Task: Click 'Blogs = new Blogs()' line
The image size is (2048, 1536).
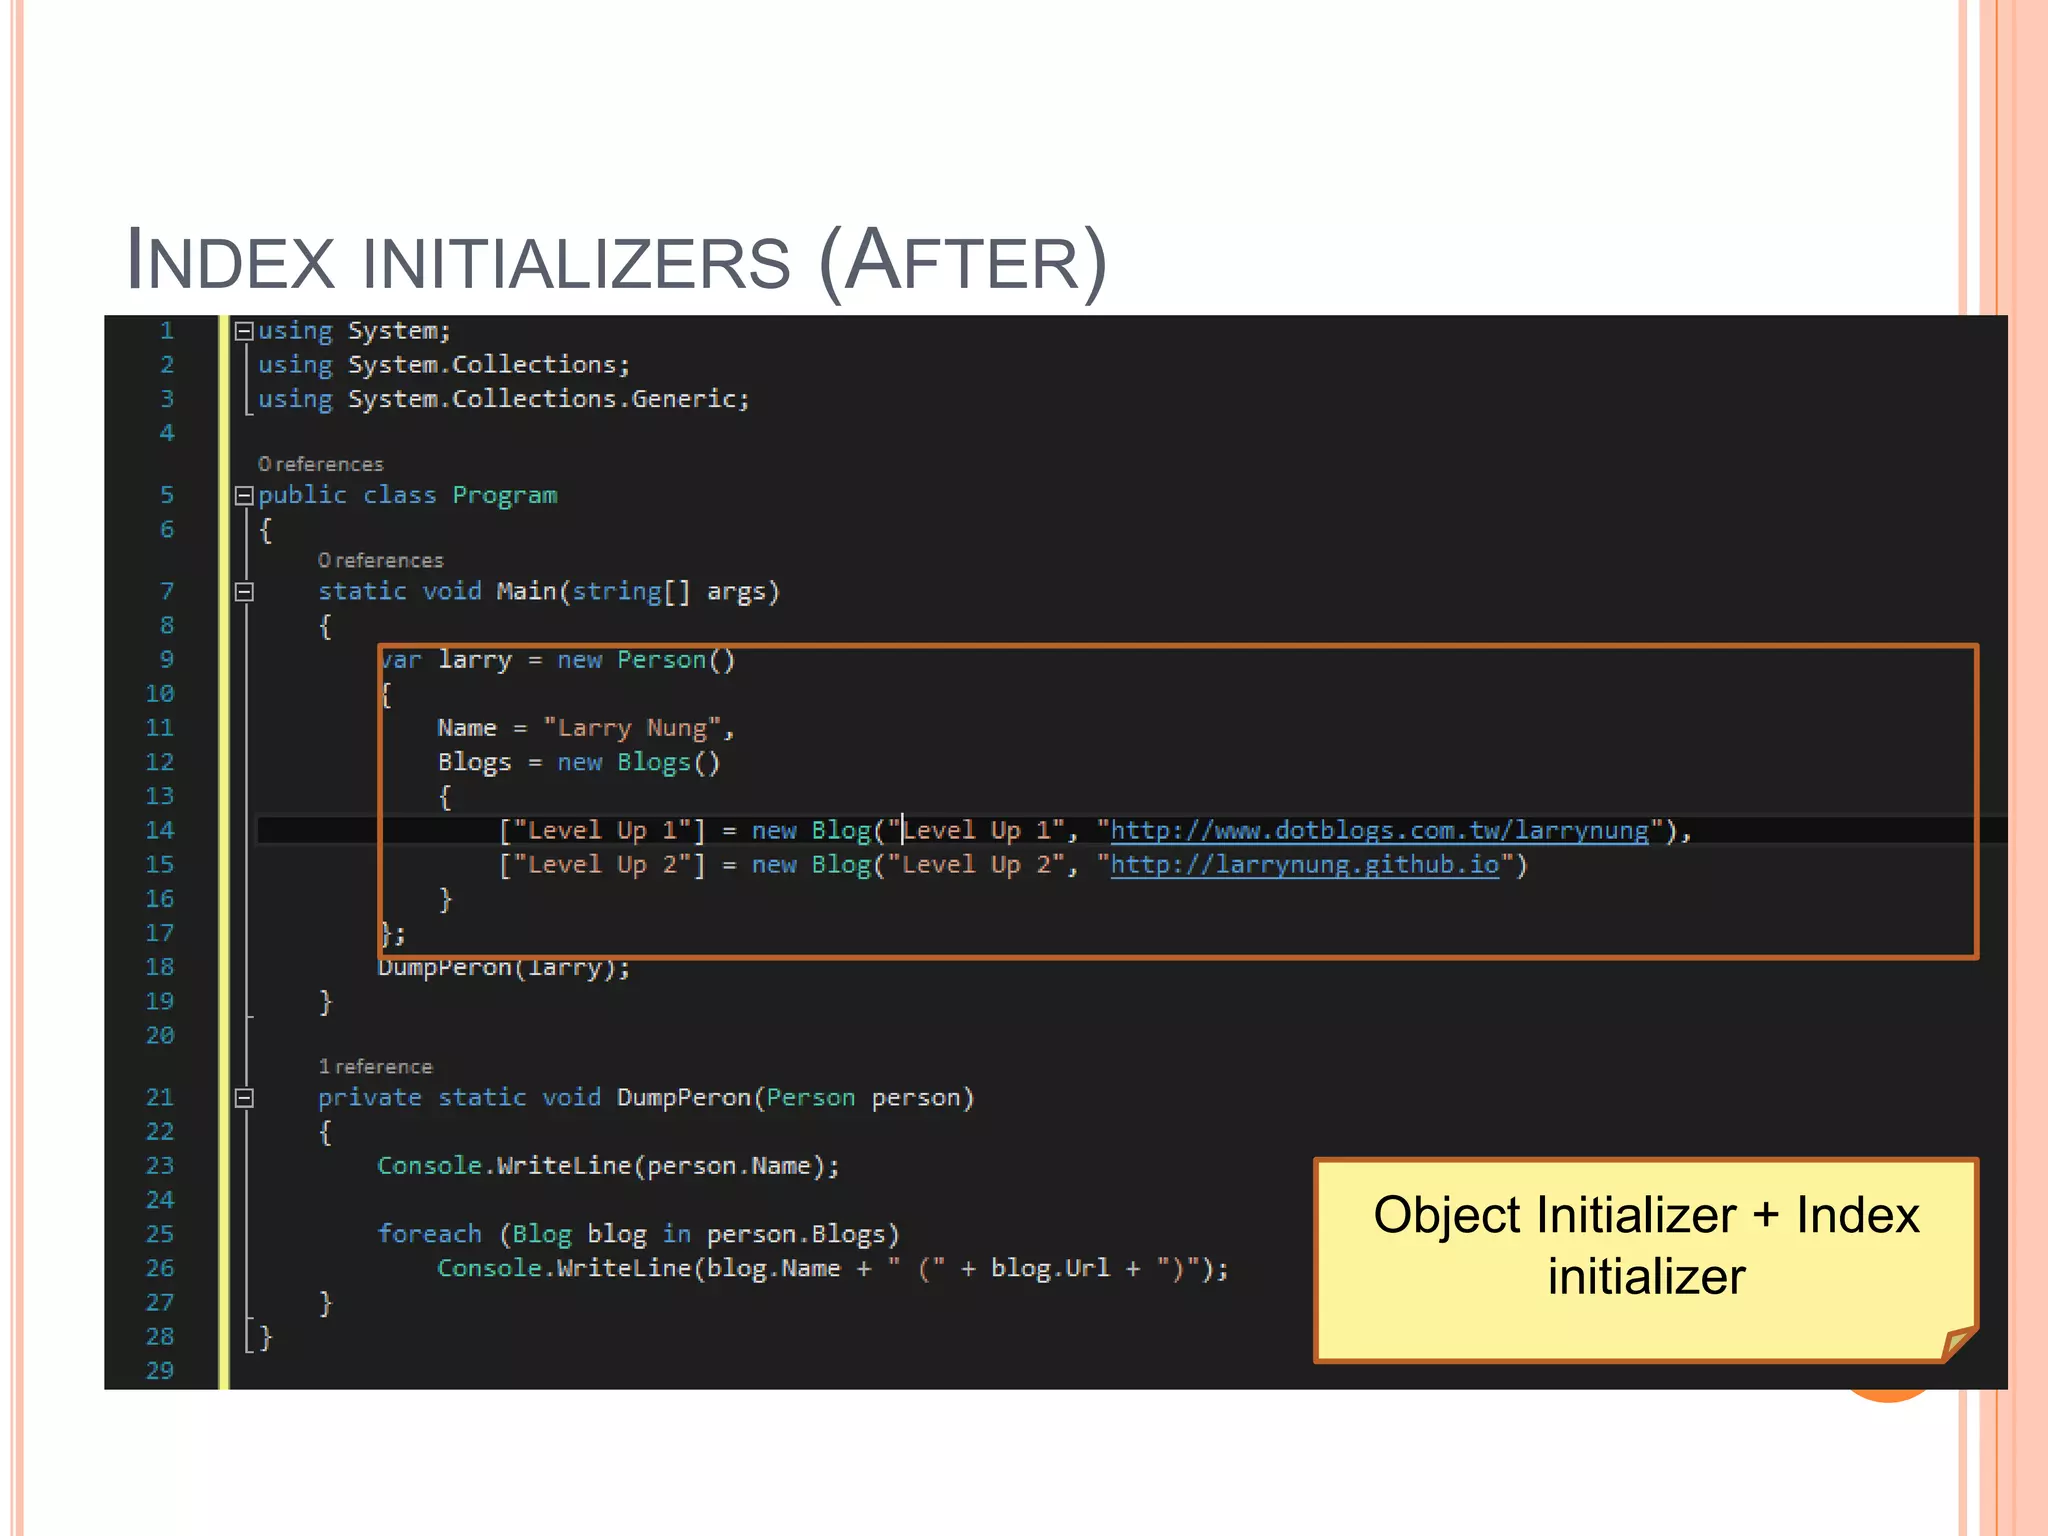Action: 579,762
